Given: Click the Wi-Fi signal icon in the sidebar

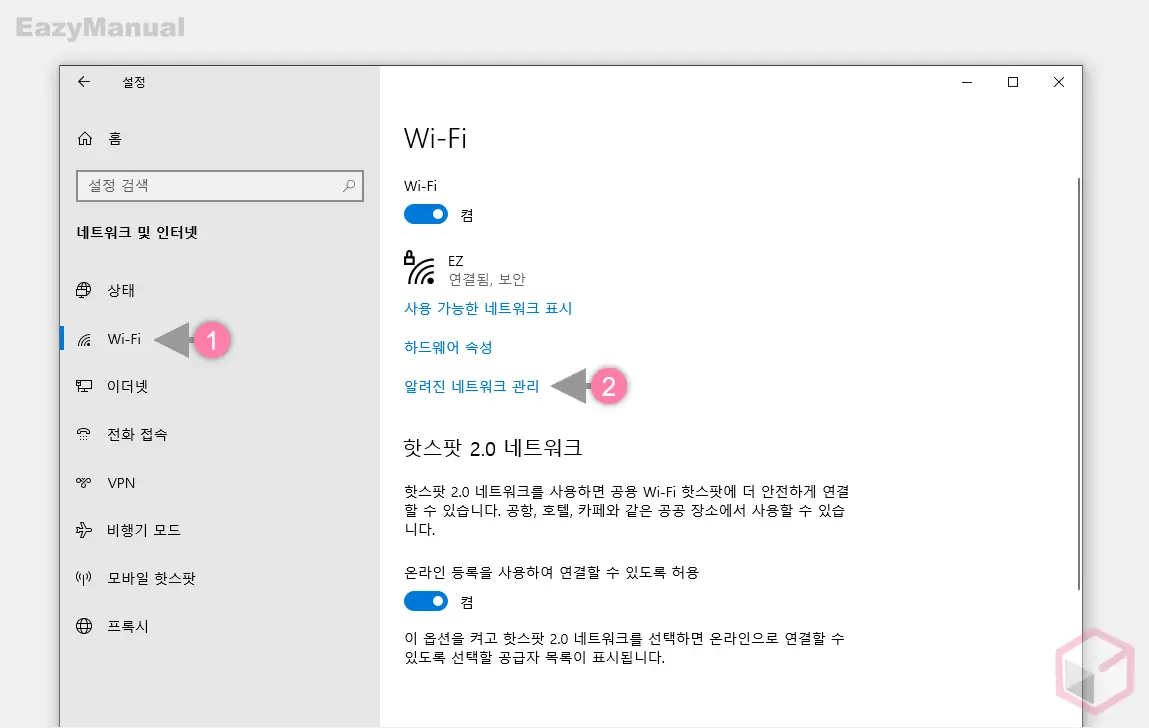Looking at the screenshot, I should [85, 339].
